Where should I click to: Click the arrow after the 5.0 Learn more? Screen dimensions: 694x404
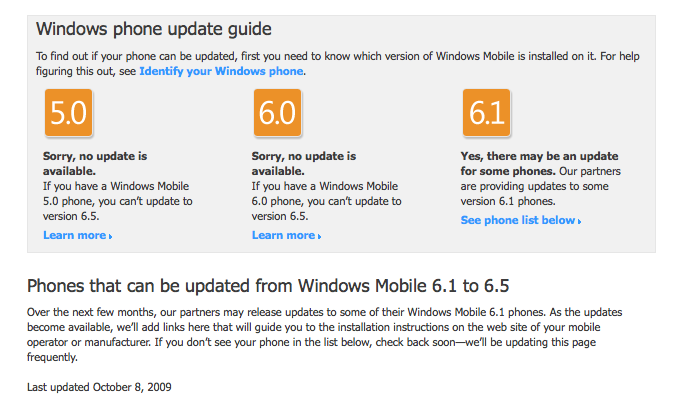pyautogui.click(x=110, y=236)
